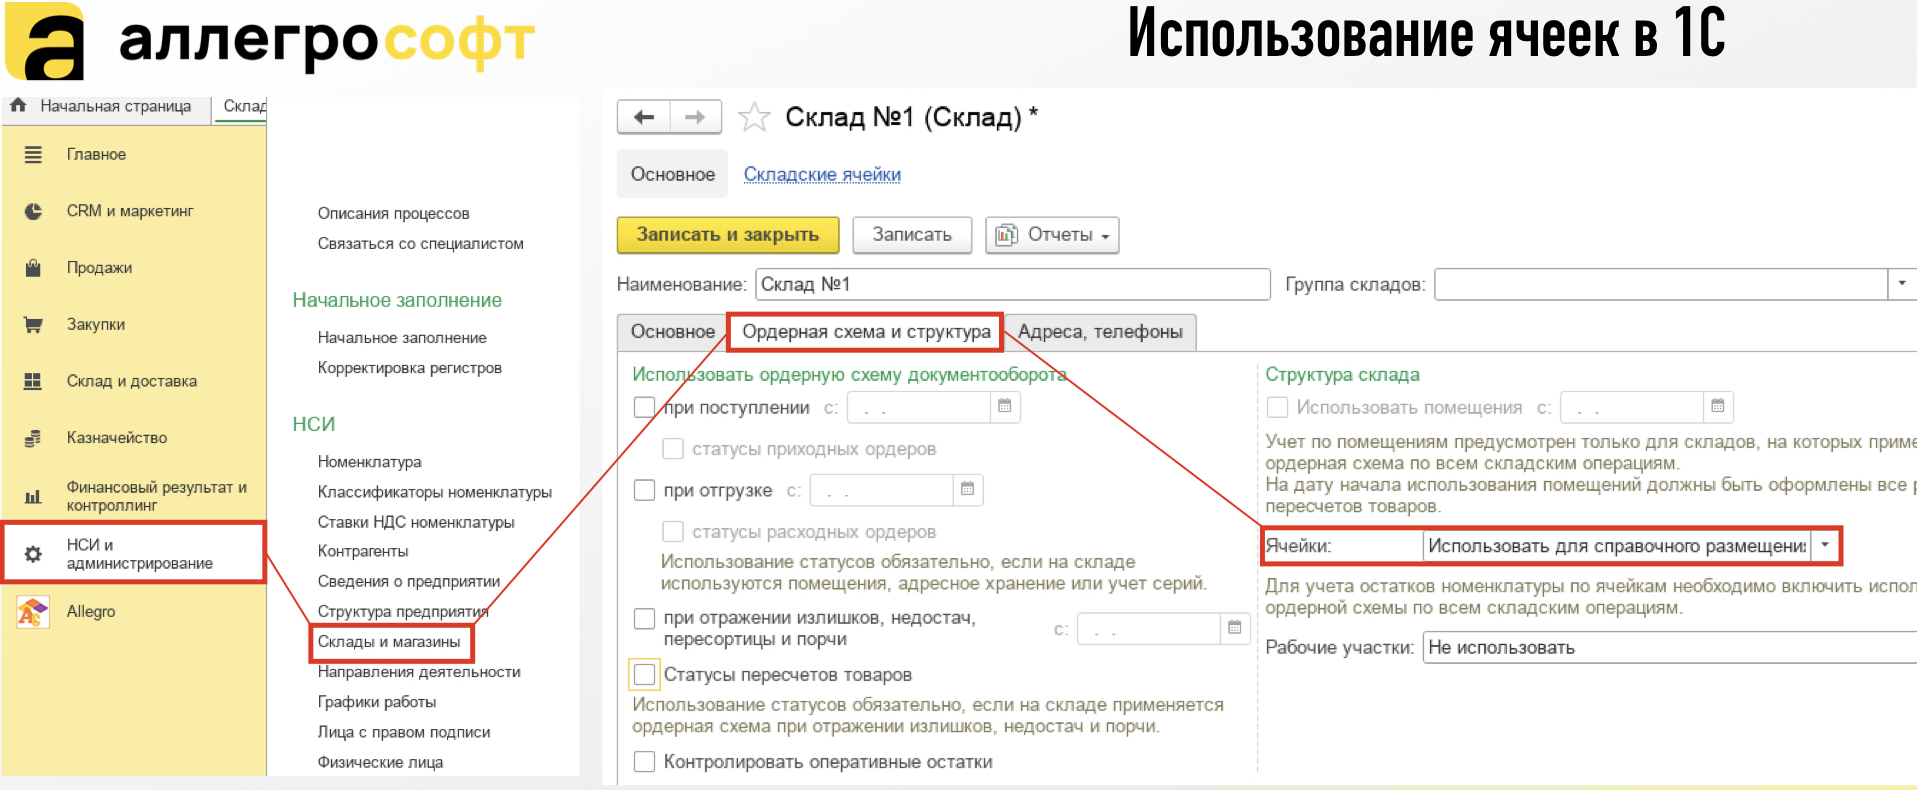Open Контрагенты in the НСИ section
The height and width of the screenshot is (790, 1917).
[x=363, y=552]
